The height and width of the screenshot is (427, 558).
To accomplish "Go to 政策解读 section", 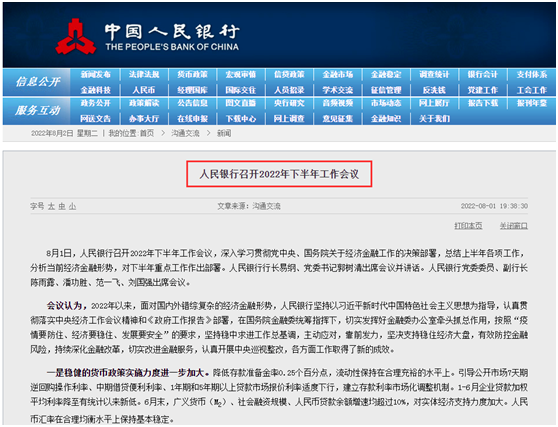I will coord(144,103).
